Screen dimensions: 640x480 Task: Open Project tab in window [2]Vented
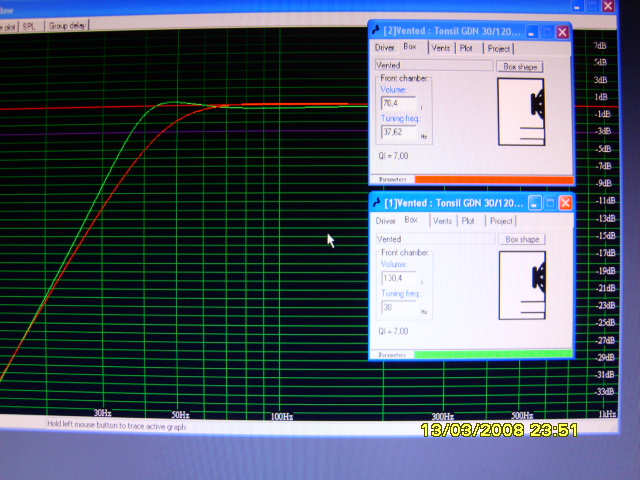[499, 47]
